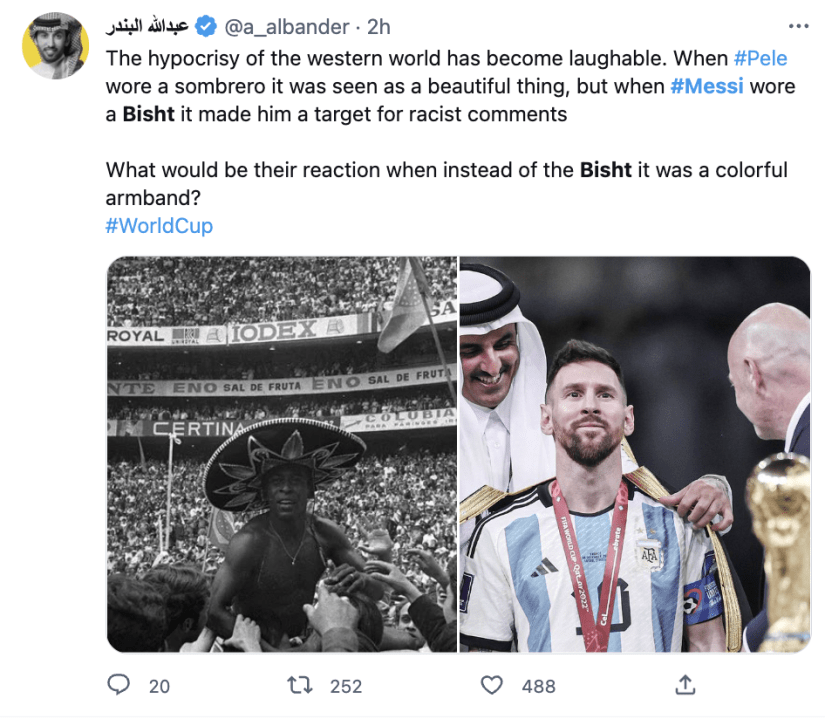
Task: Open the #Messi hashtag
Action: tap(710, 86)
